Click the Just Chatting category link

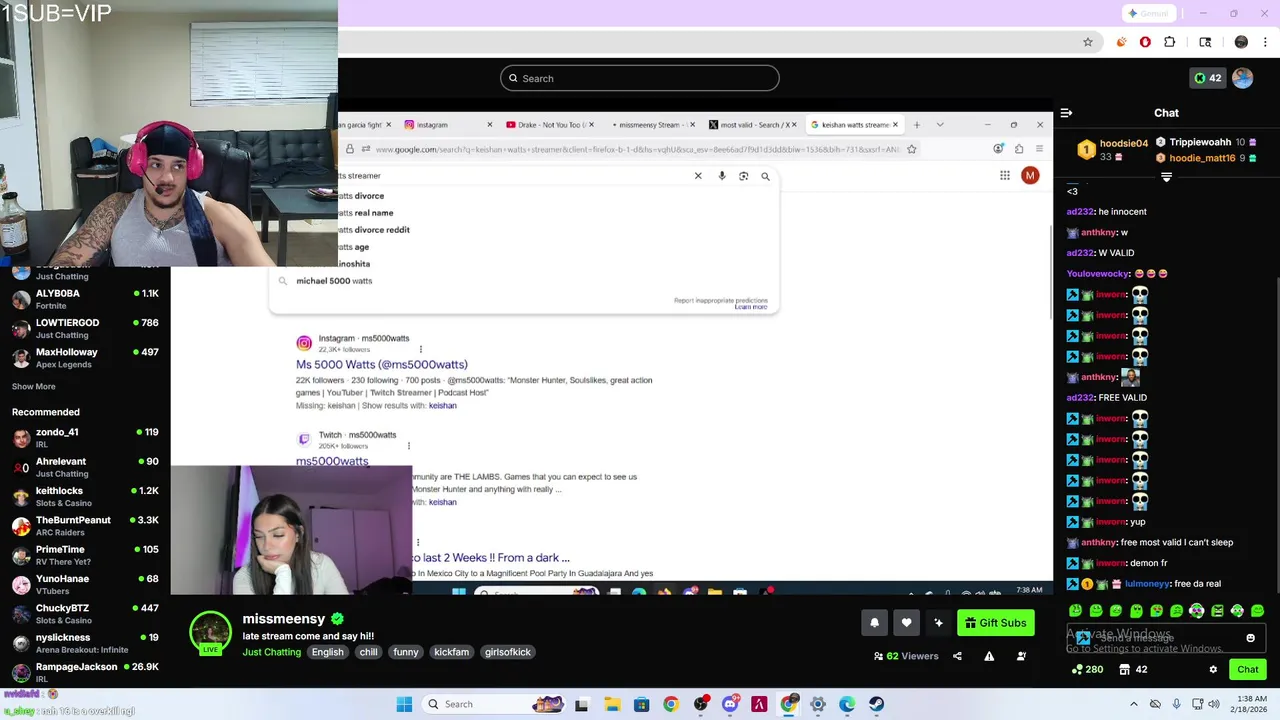[271, 652]
